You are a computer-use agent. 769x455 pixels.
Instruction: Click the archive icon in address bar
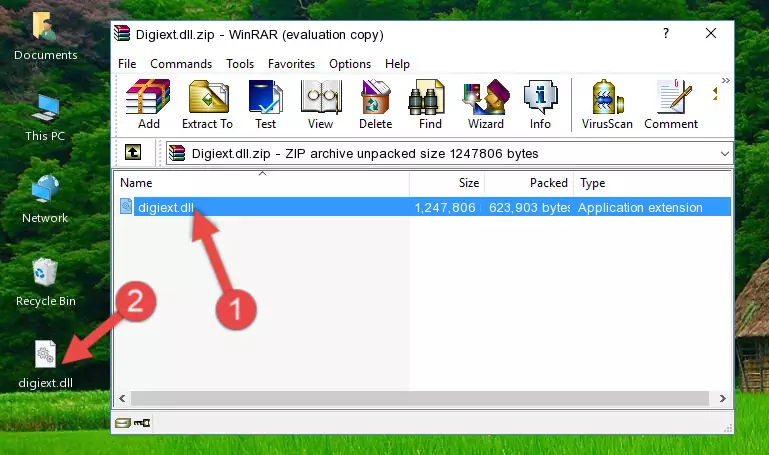click(x=177, y=153)
